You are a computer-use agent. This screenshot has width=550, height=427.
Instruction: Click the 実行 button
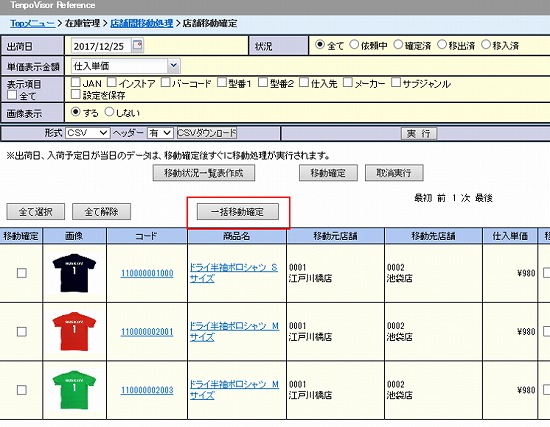419,133
